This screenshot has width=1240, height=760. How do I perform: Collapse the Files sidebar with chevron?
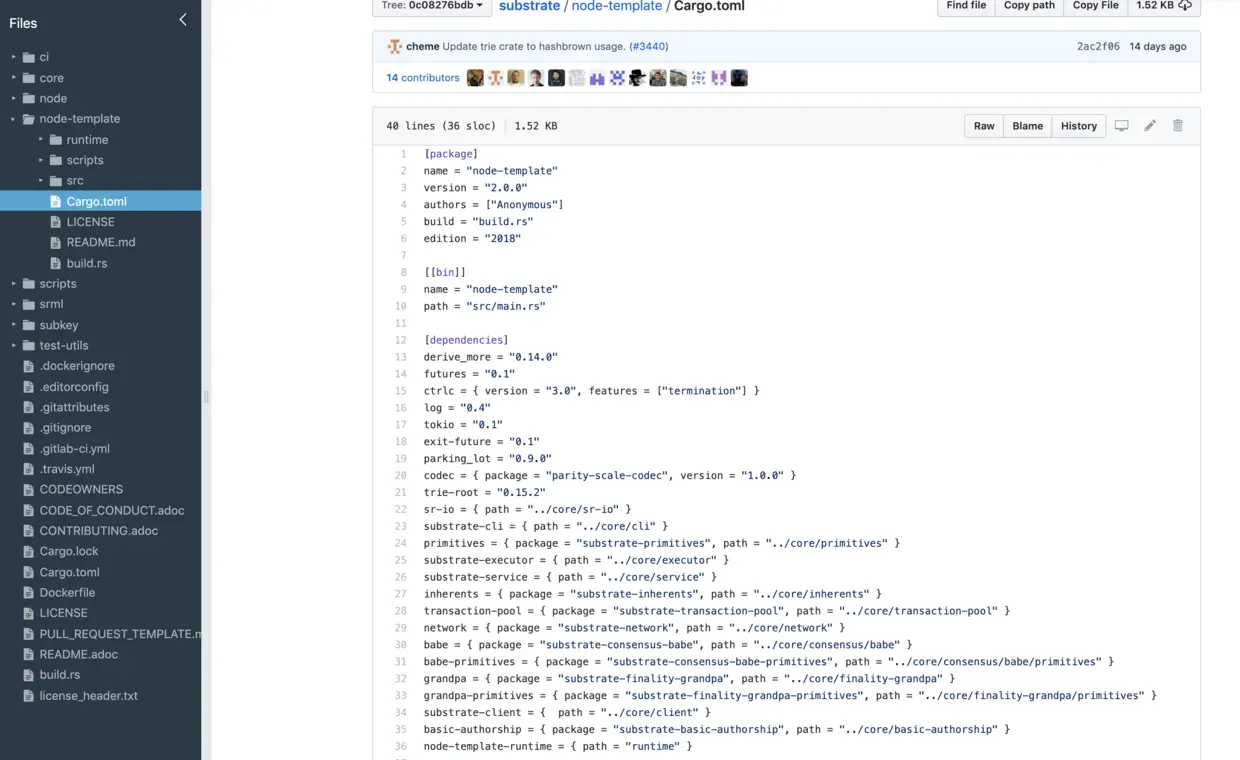point(182,20)
